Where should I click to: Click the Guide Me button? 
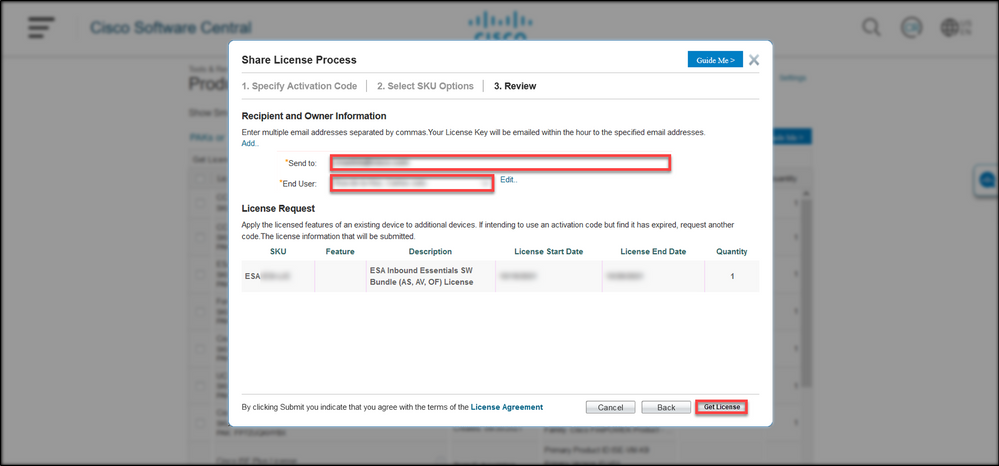pos(714,60)
